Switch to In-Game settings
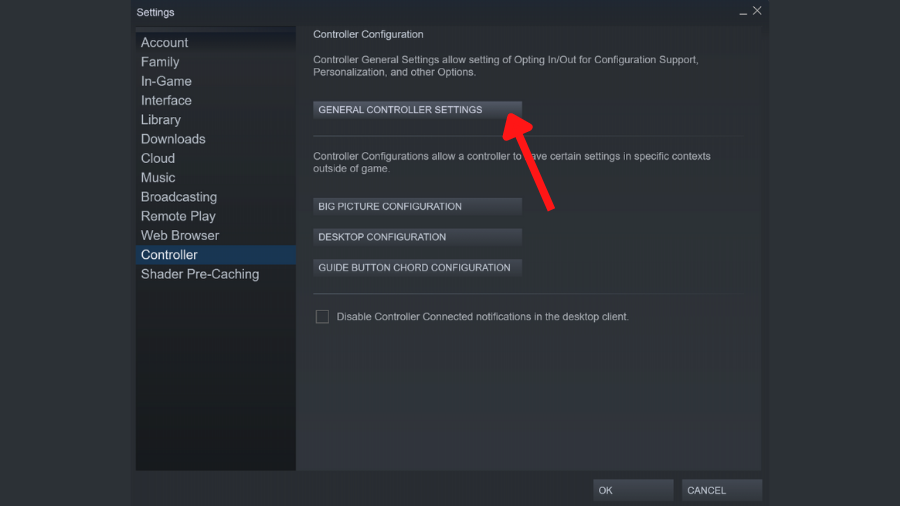 (216, 81)
